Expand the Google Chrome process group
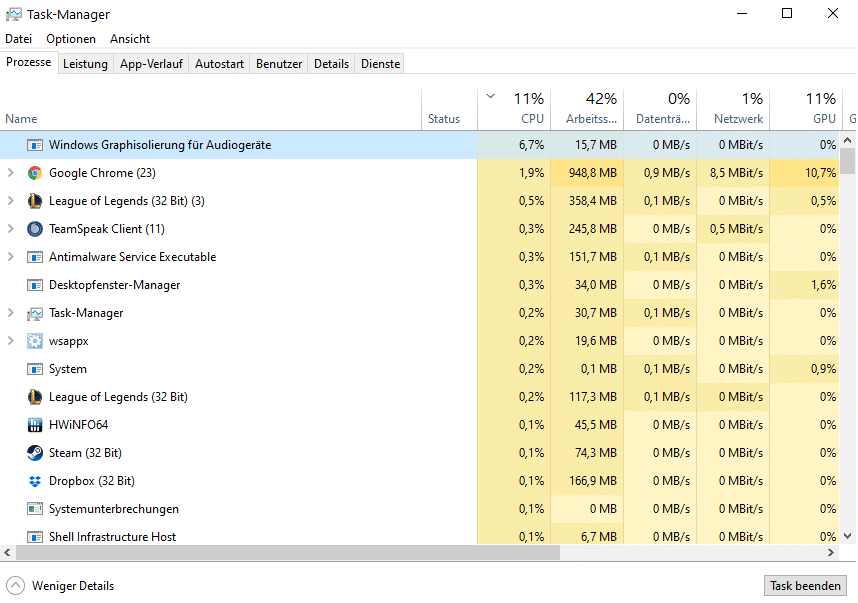 coord(11,173)
